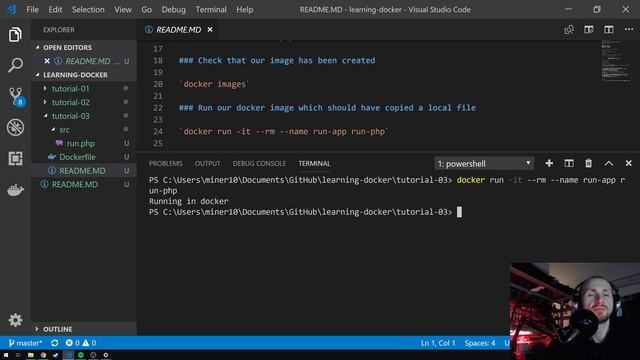Collapse the src folder

pyautogui.click(x=64, y=130)
